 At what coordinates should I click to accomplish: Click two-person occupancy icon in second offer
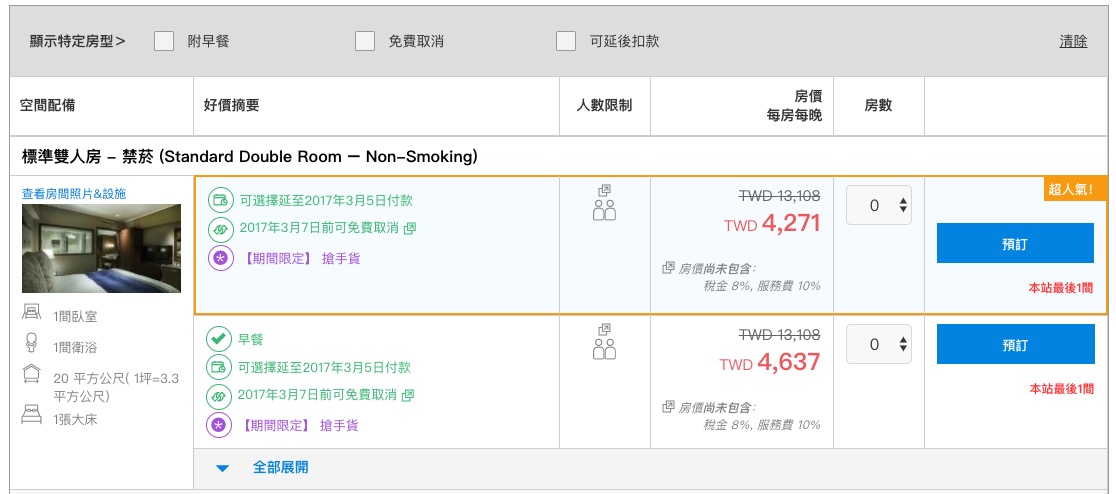click(x=604, y=349)
